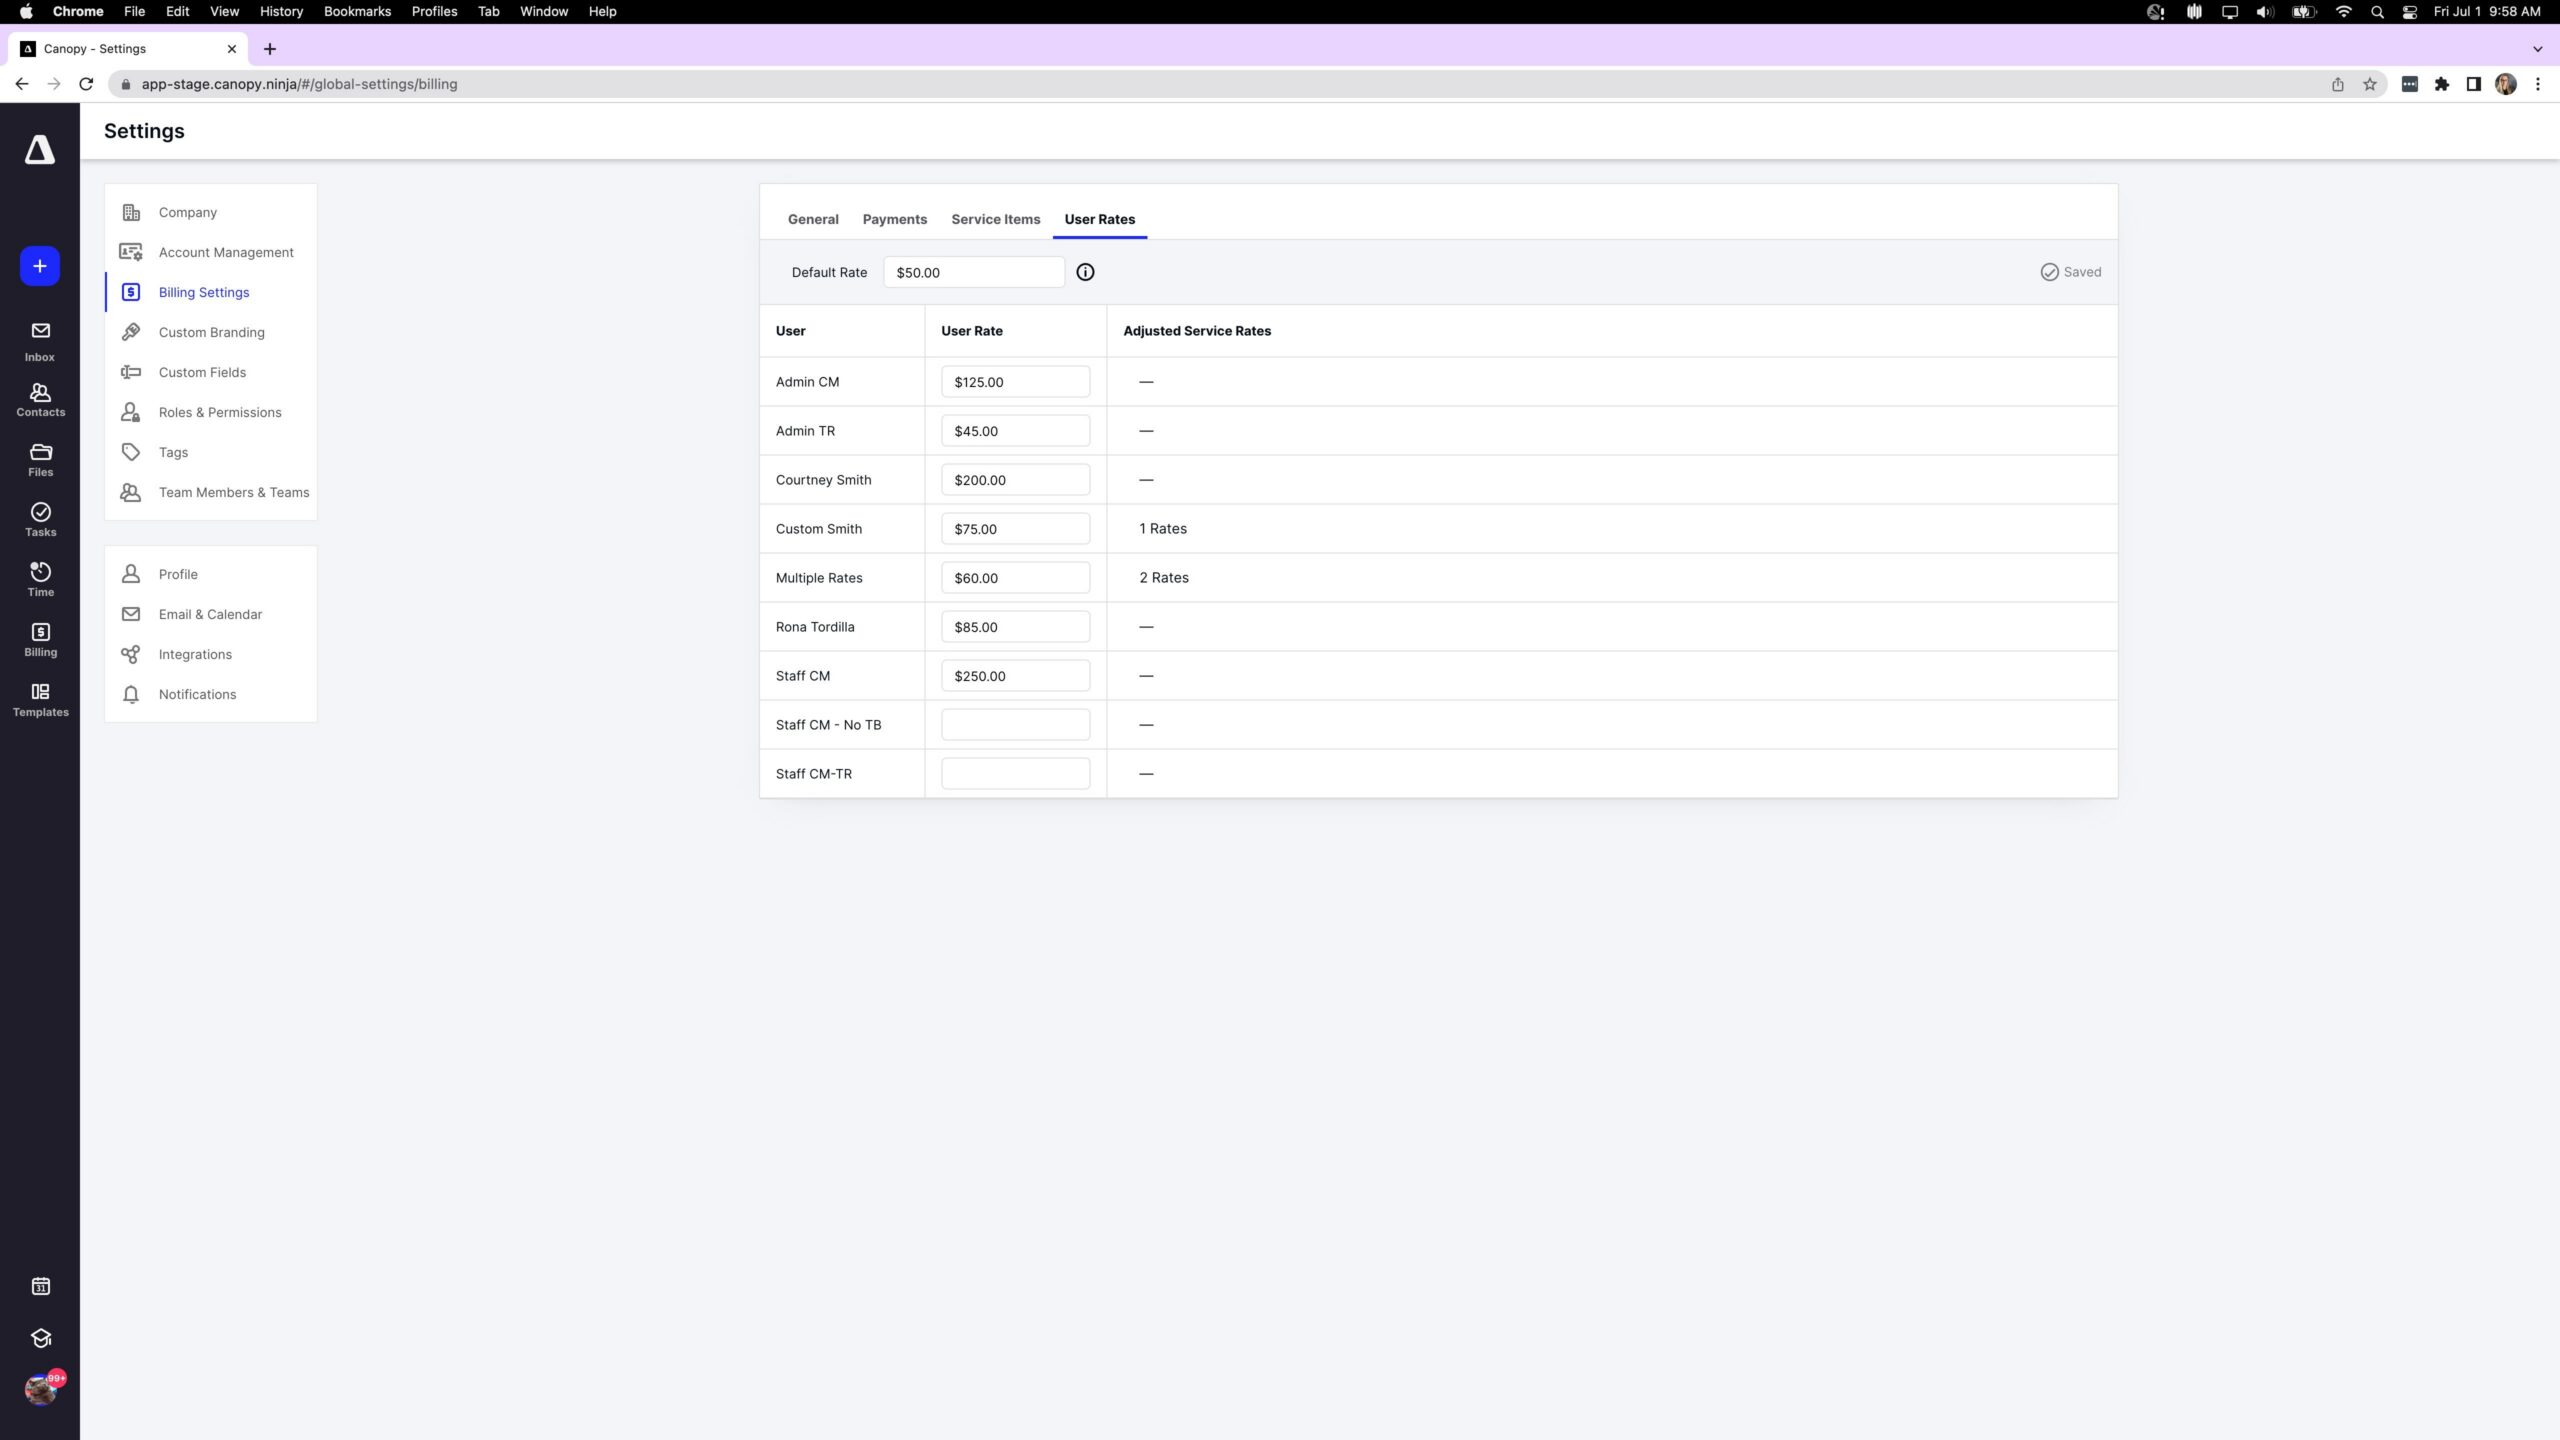Open the Bookmarks menu in the menu bar
This screenshot has width=2560, height=1440.
point(357,11)
